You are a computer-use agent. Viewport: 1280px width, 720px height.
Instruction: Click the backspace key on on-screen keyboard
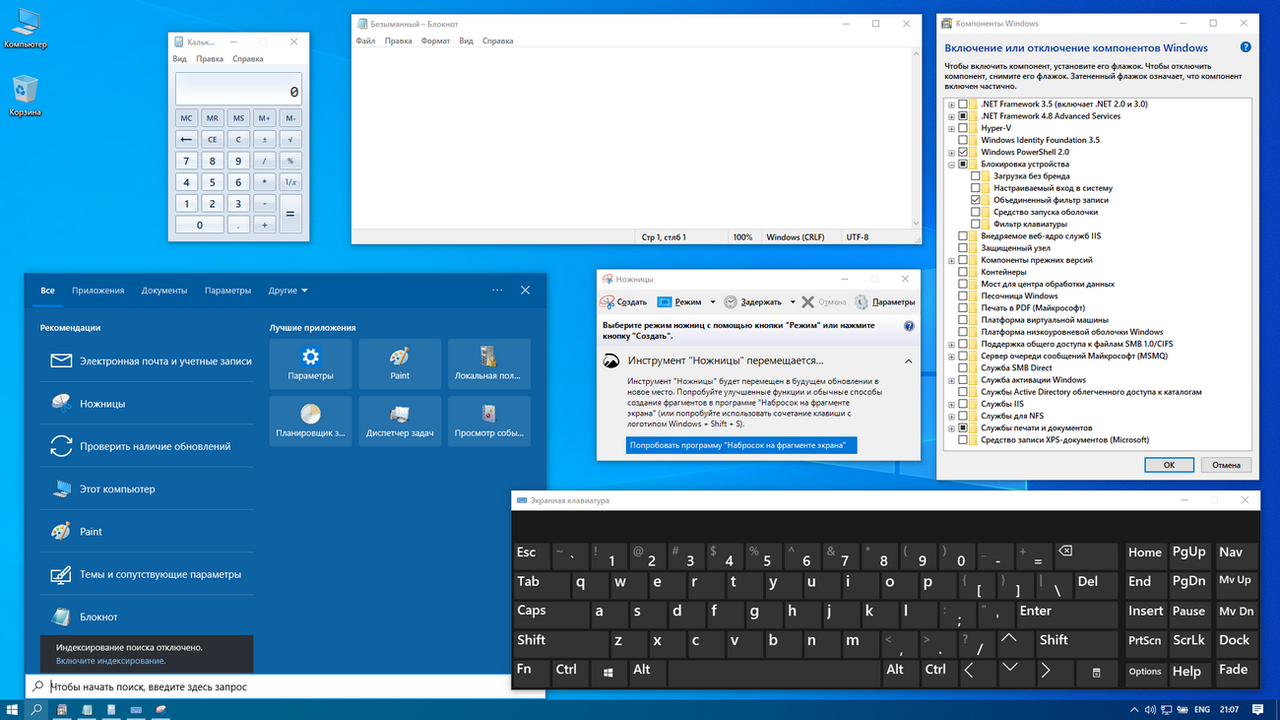click(1086, 555)
